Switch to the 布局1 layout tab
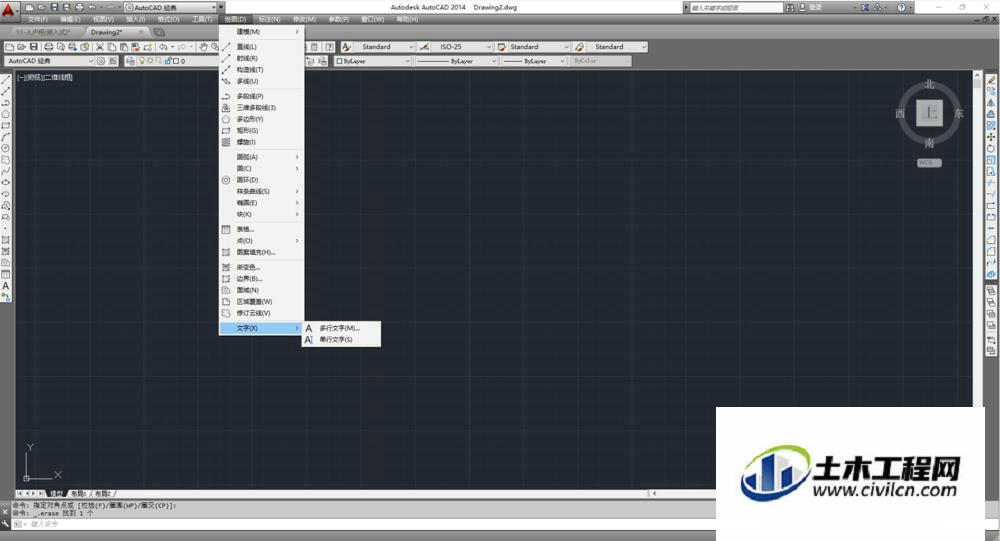 (78, 494)
